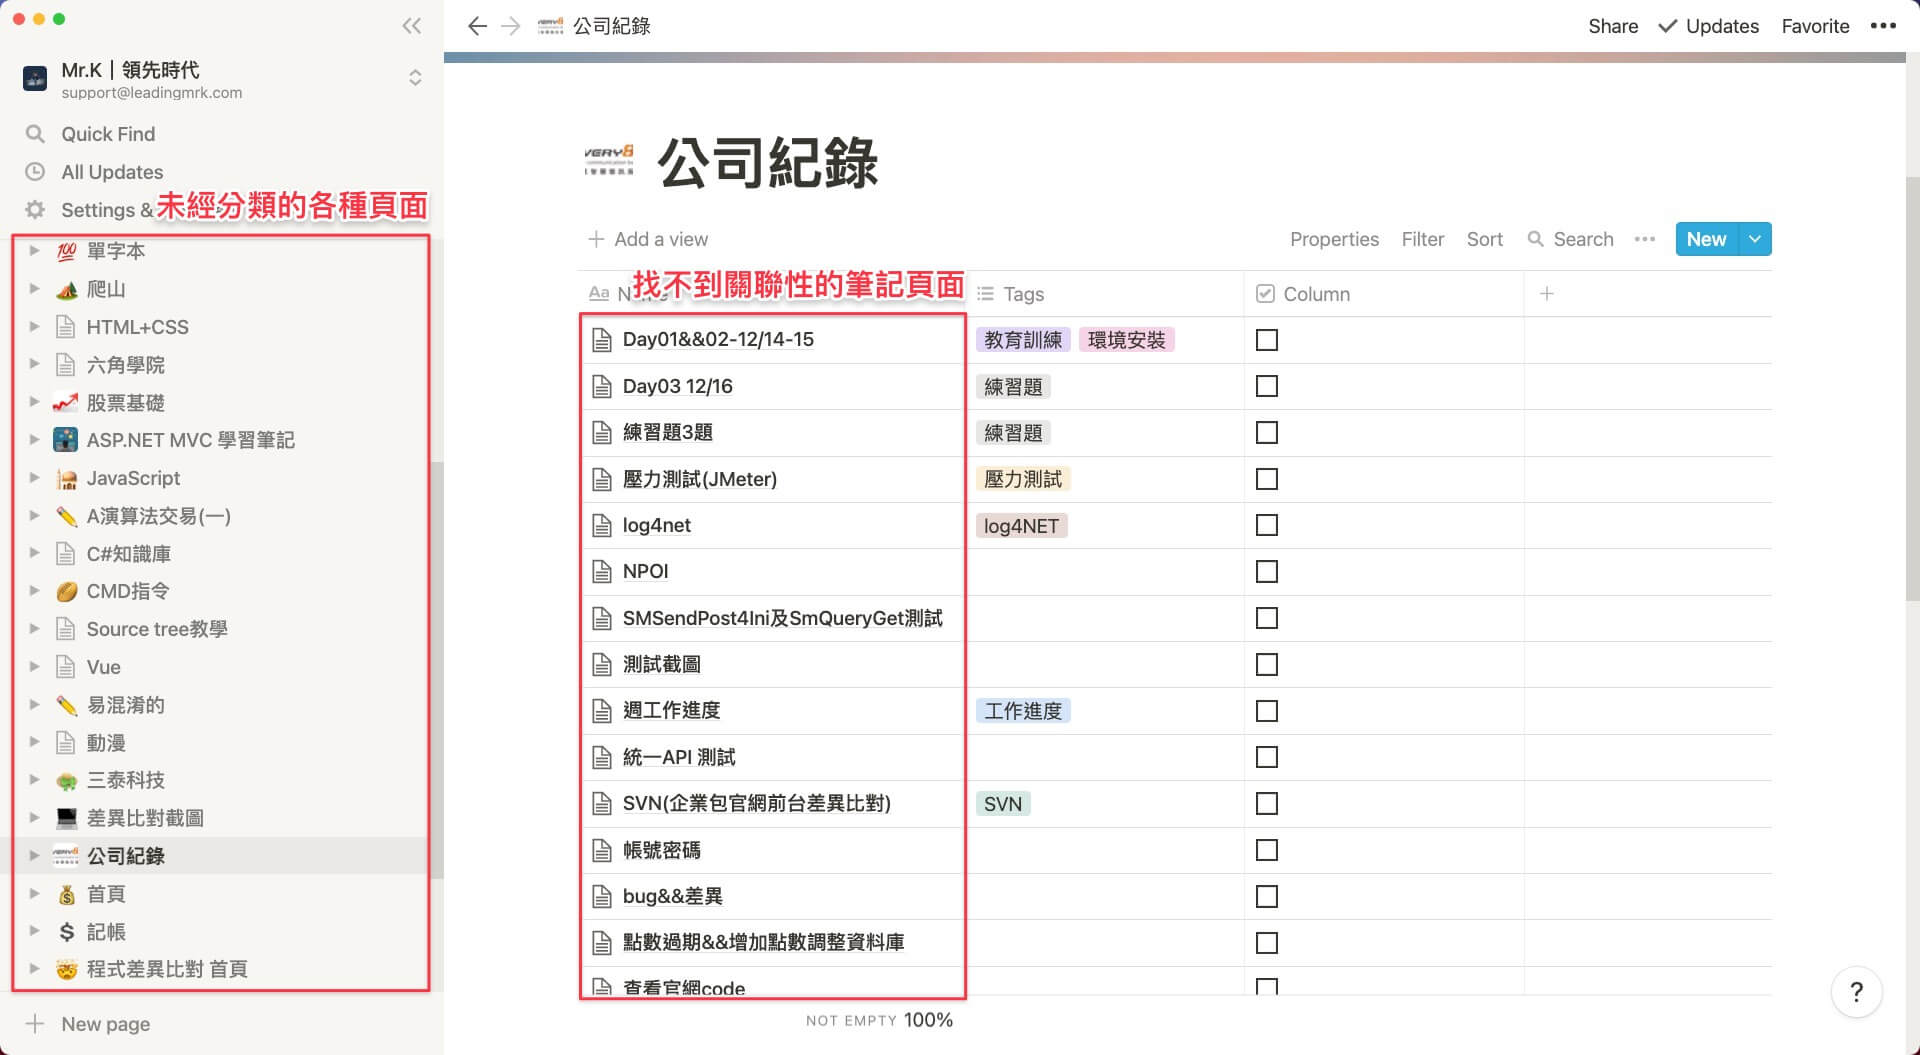Click the 單字本 page's 100 emoji icon
1920x1055 pixels.
(66, 251)
